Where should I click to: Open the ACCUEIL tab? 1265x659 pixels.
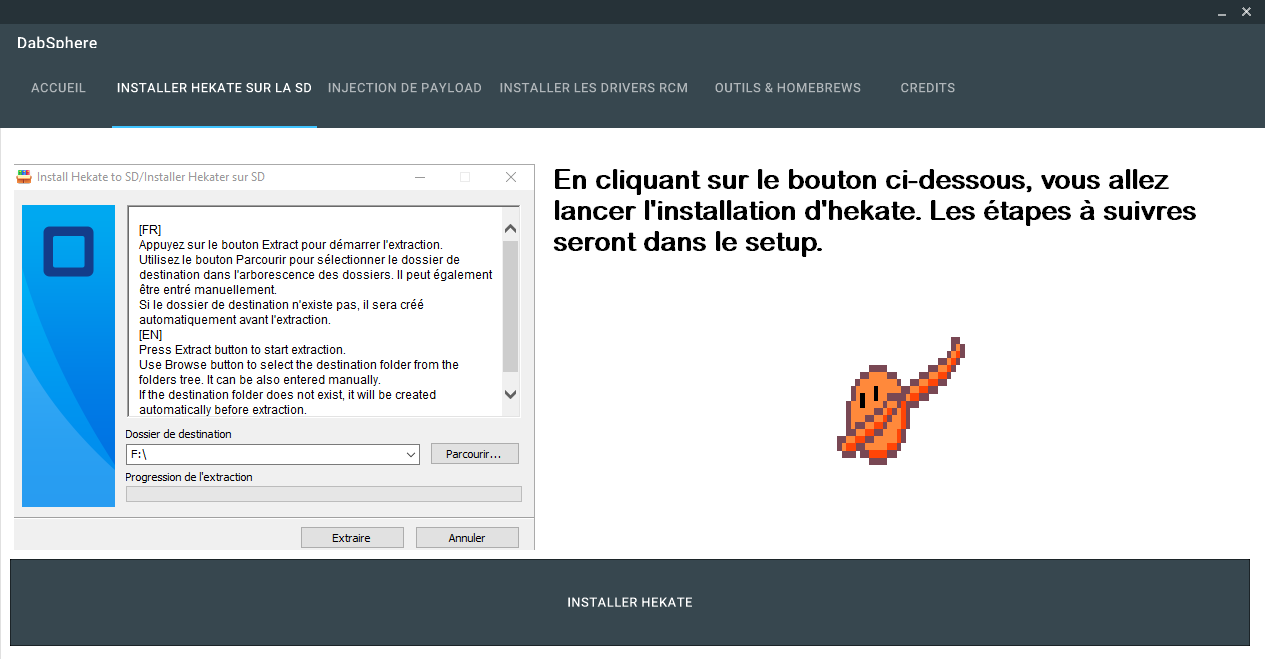coord(58,88)
